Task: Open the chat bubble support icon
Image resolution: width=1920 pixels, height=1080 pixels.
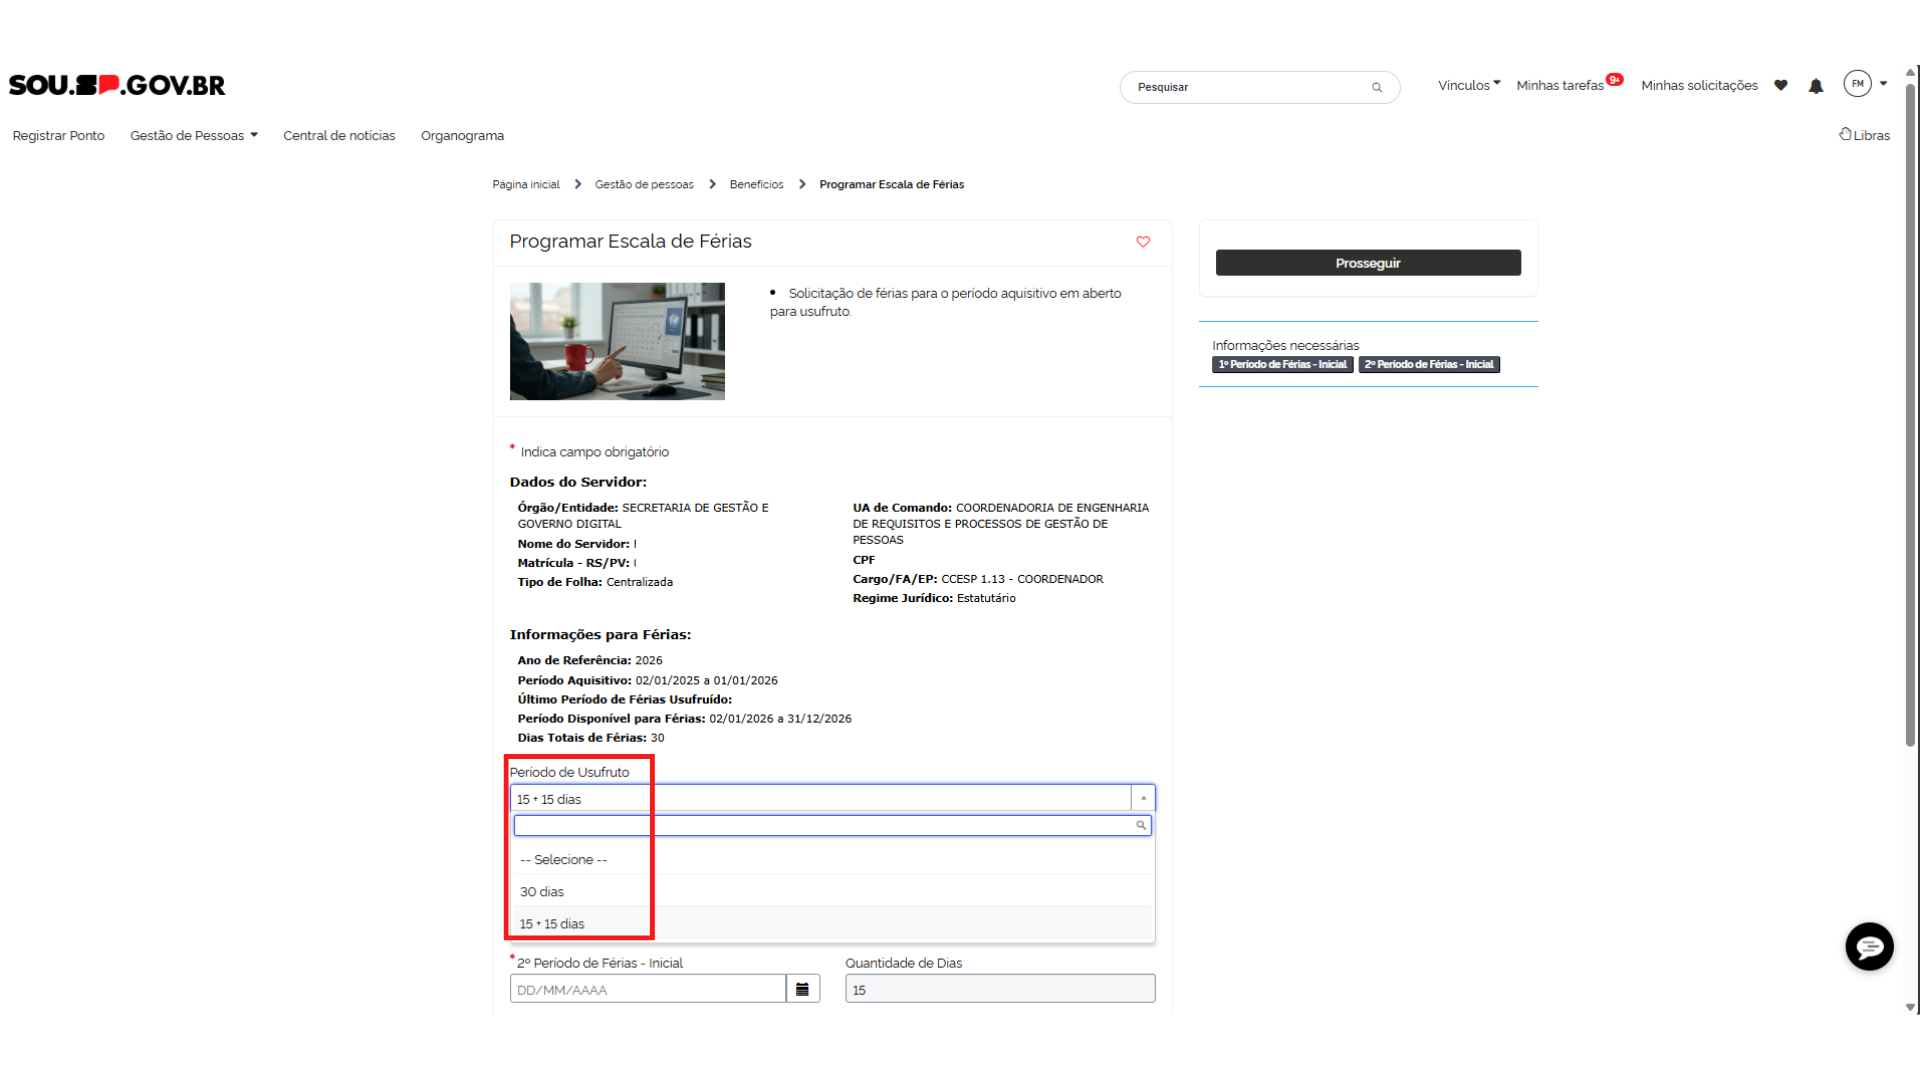Action: [1869, 946]
